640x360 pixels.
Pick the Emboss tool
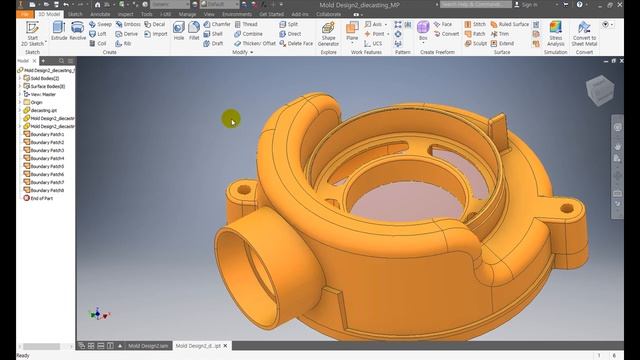(128, 24)
